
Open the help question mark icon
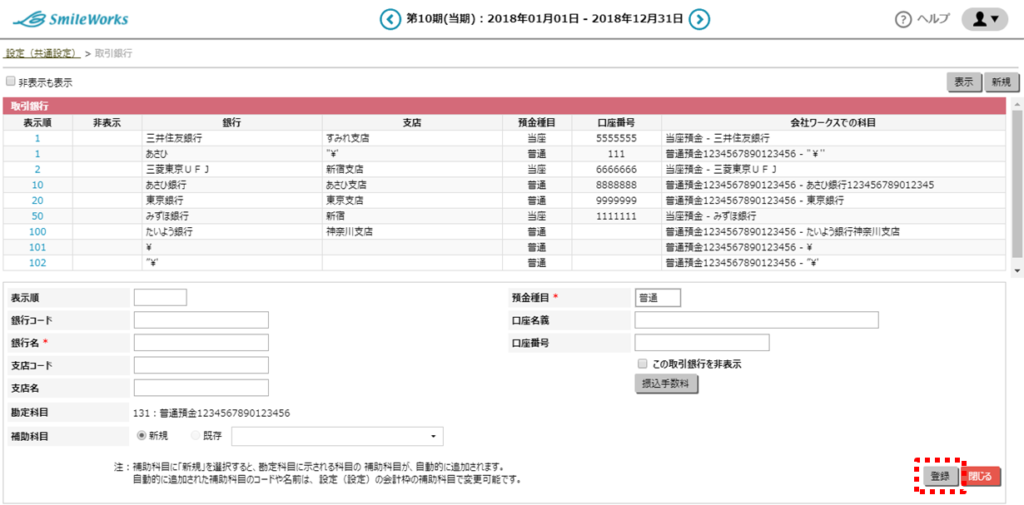(903, 20)
